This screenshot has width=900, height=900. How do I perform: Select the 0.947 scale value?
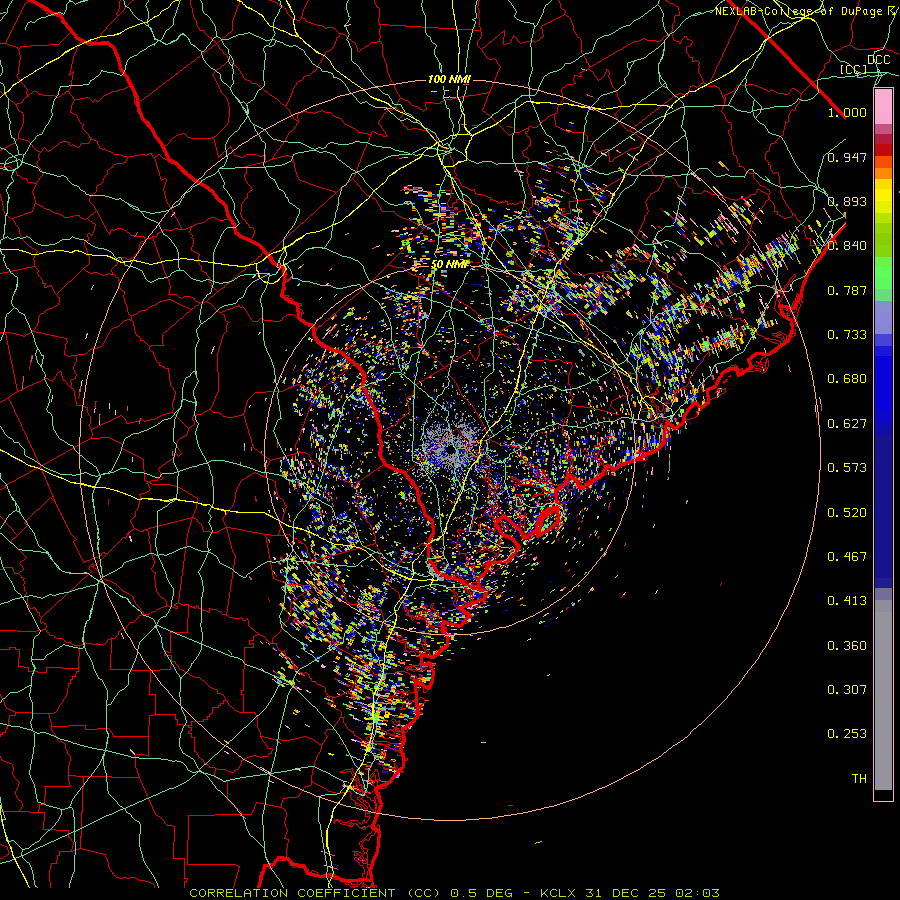[x=847, y=157]
